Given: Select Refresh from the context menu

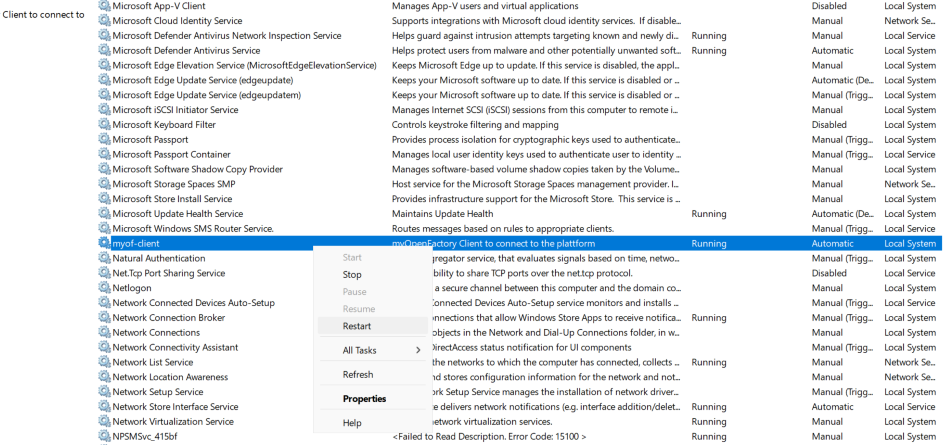Looking at the screenshot, I should pos(373,375).
